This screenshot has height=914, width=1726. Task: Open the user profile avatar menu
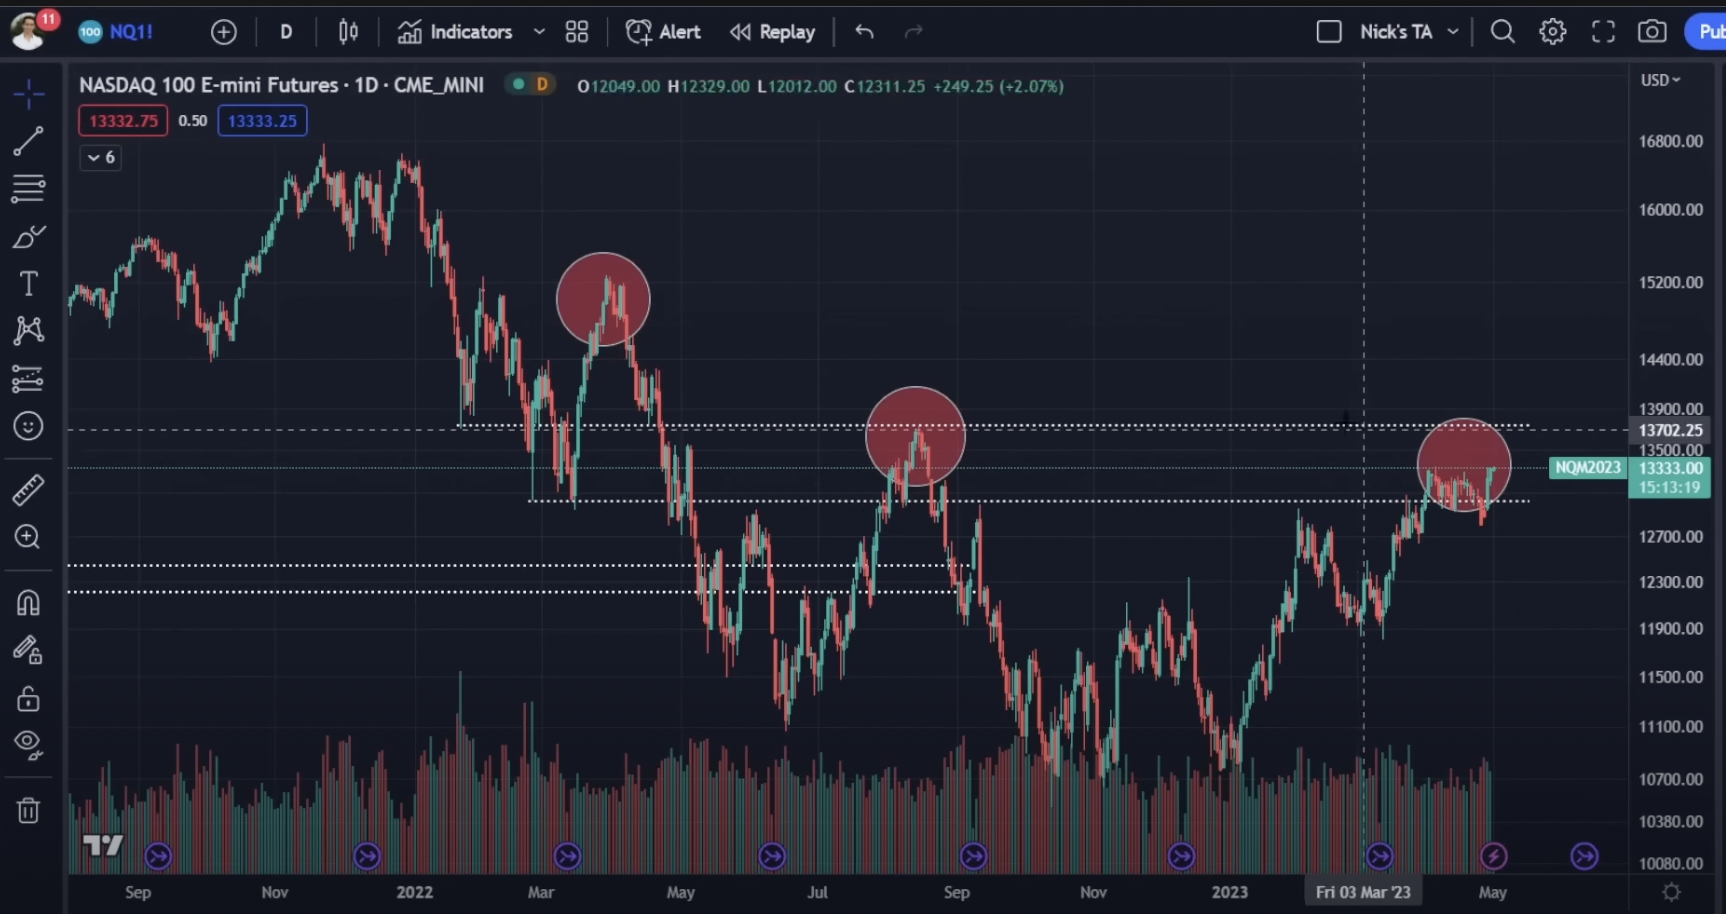click(x=28, y=30)
